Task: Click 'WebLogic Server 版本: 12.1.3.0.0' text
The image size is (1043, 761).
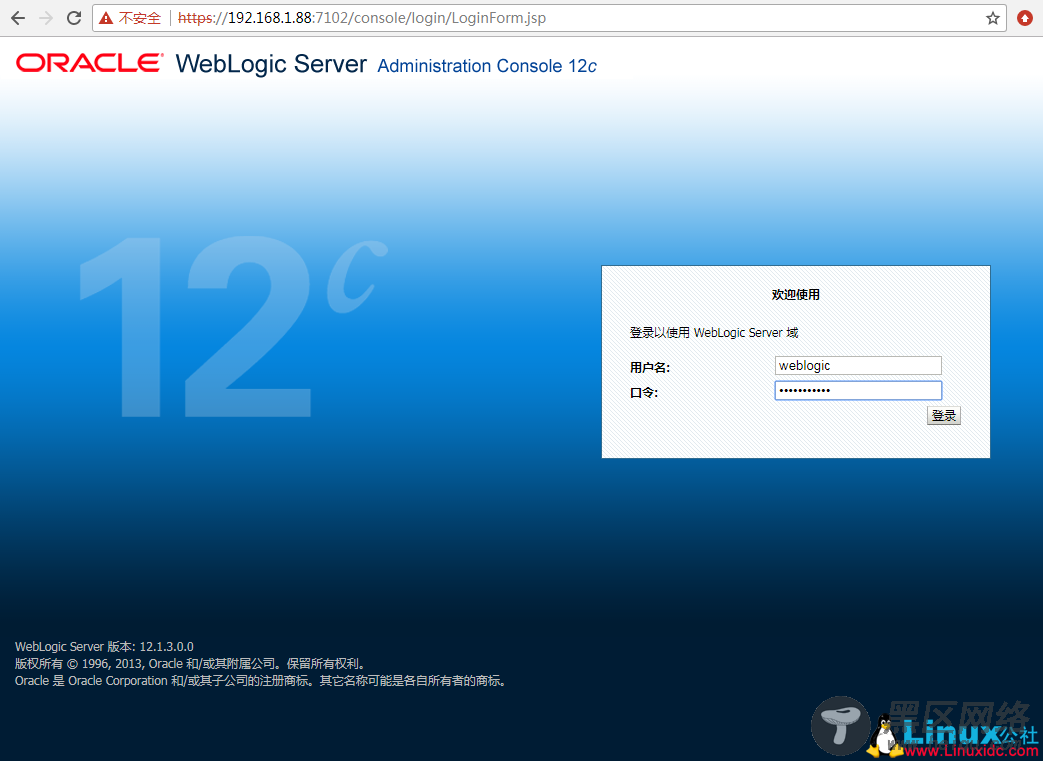Action: tap(104, 647)
